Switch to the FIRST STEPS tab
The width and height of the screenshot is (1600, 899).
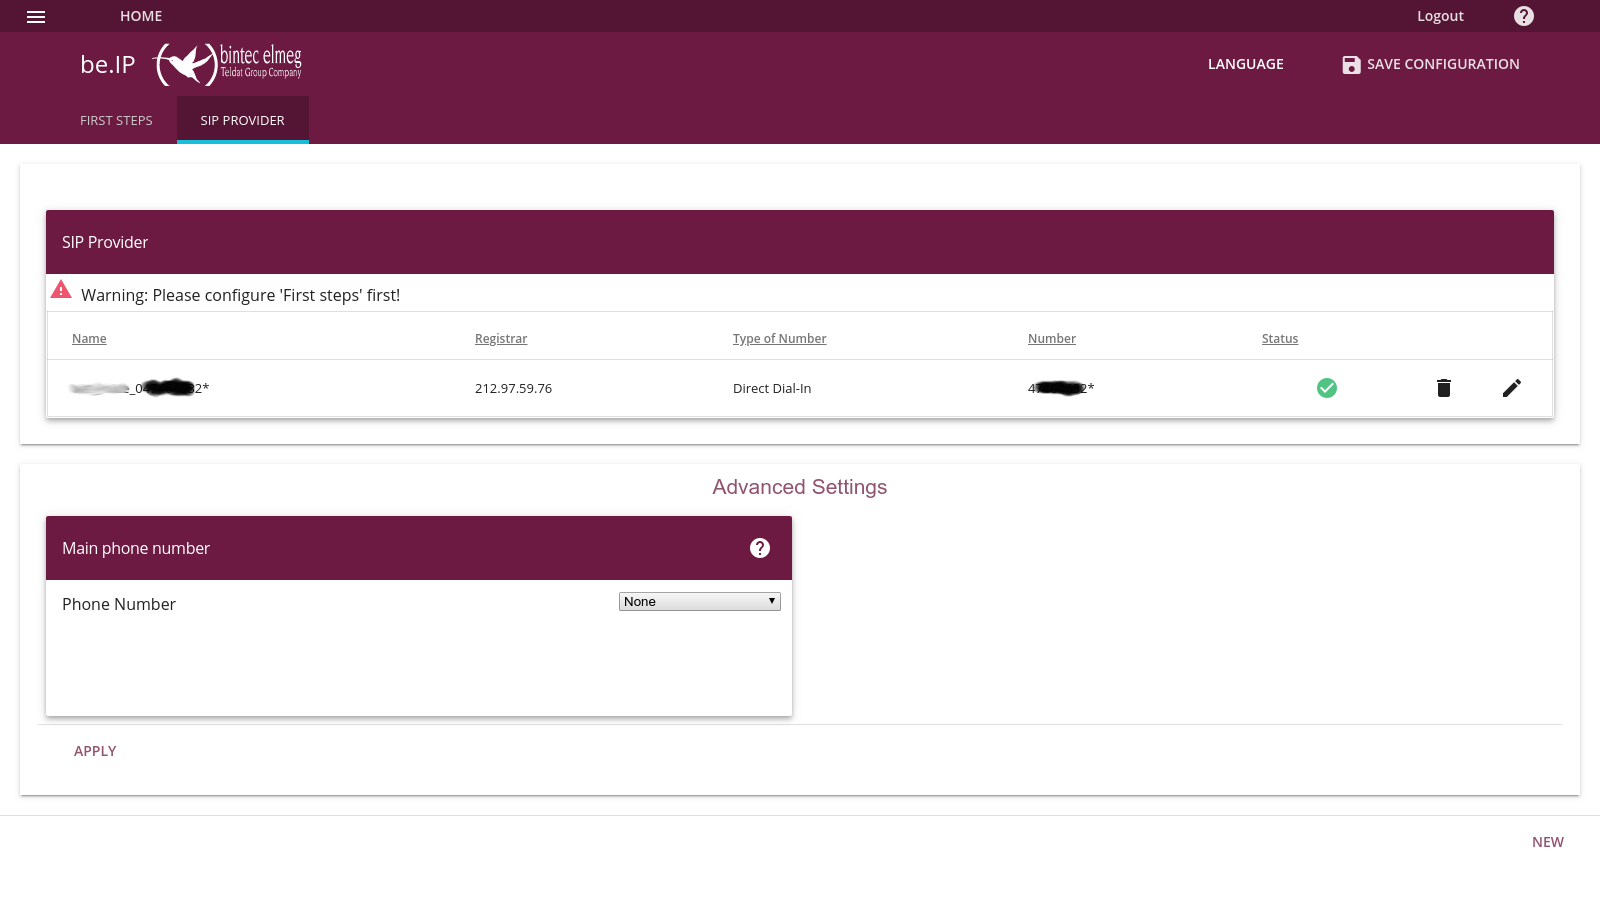pyautogui.click(x=116, y=120)
